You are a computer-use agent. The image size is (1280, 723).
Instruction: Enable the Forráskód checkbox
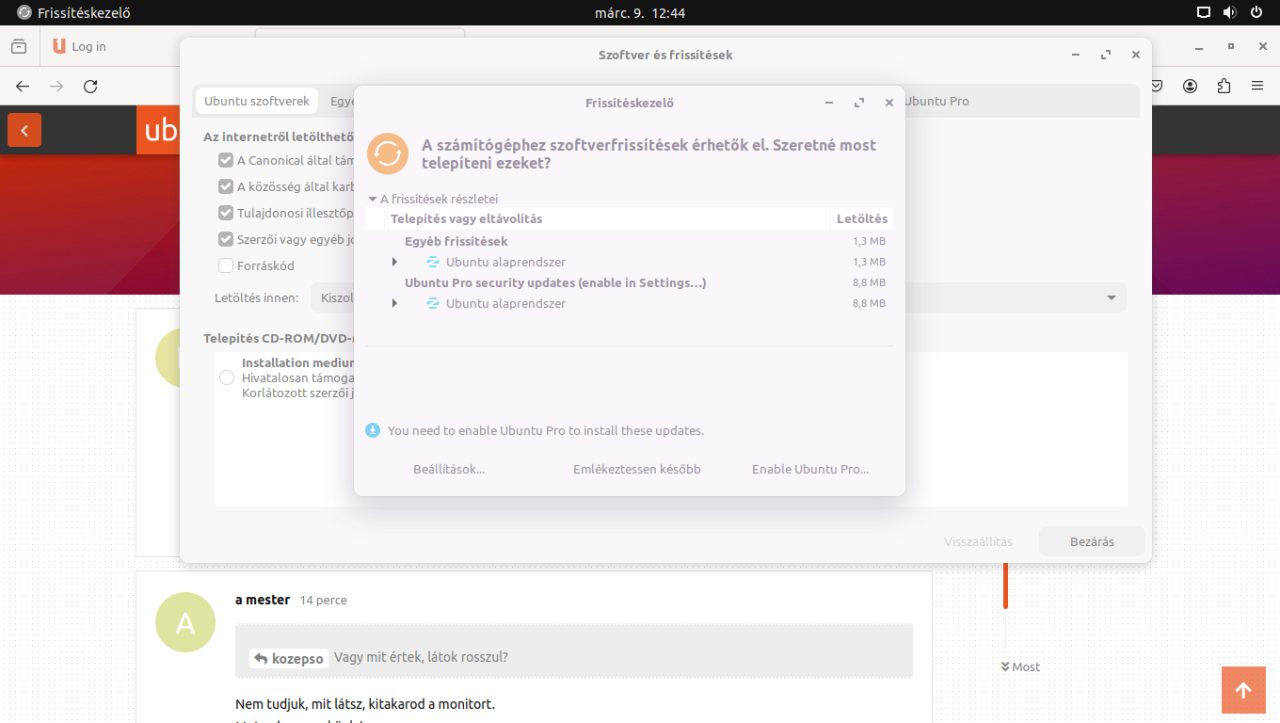[x=226, y=266]
